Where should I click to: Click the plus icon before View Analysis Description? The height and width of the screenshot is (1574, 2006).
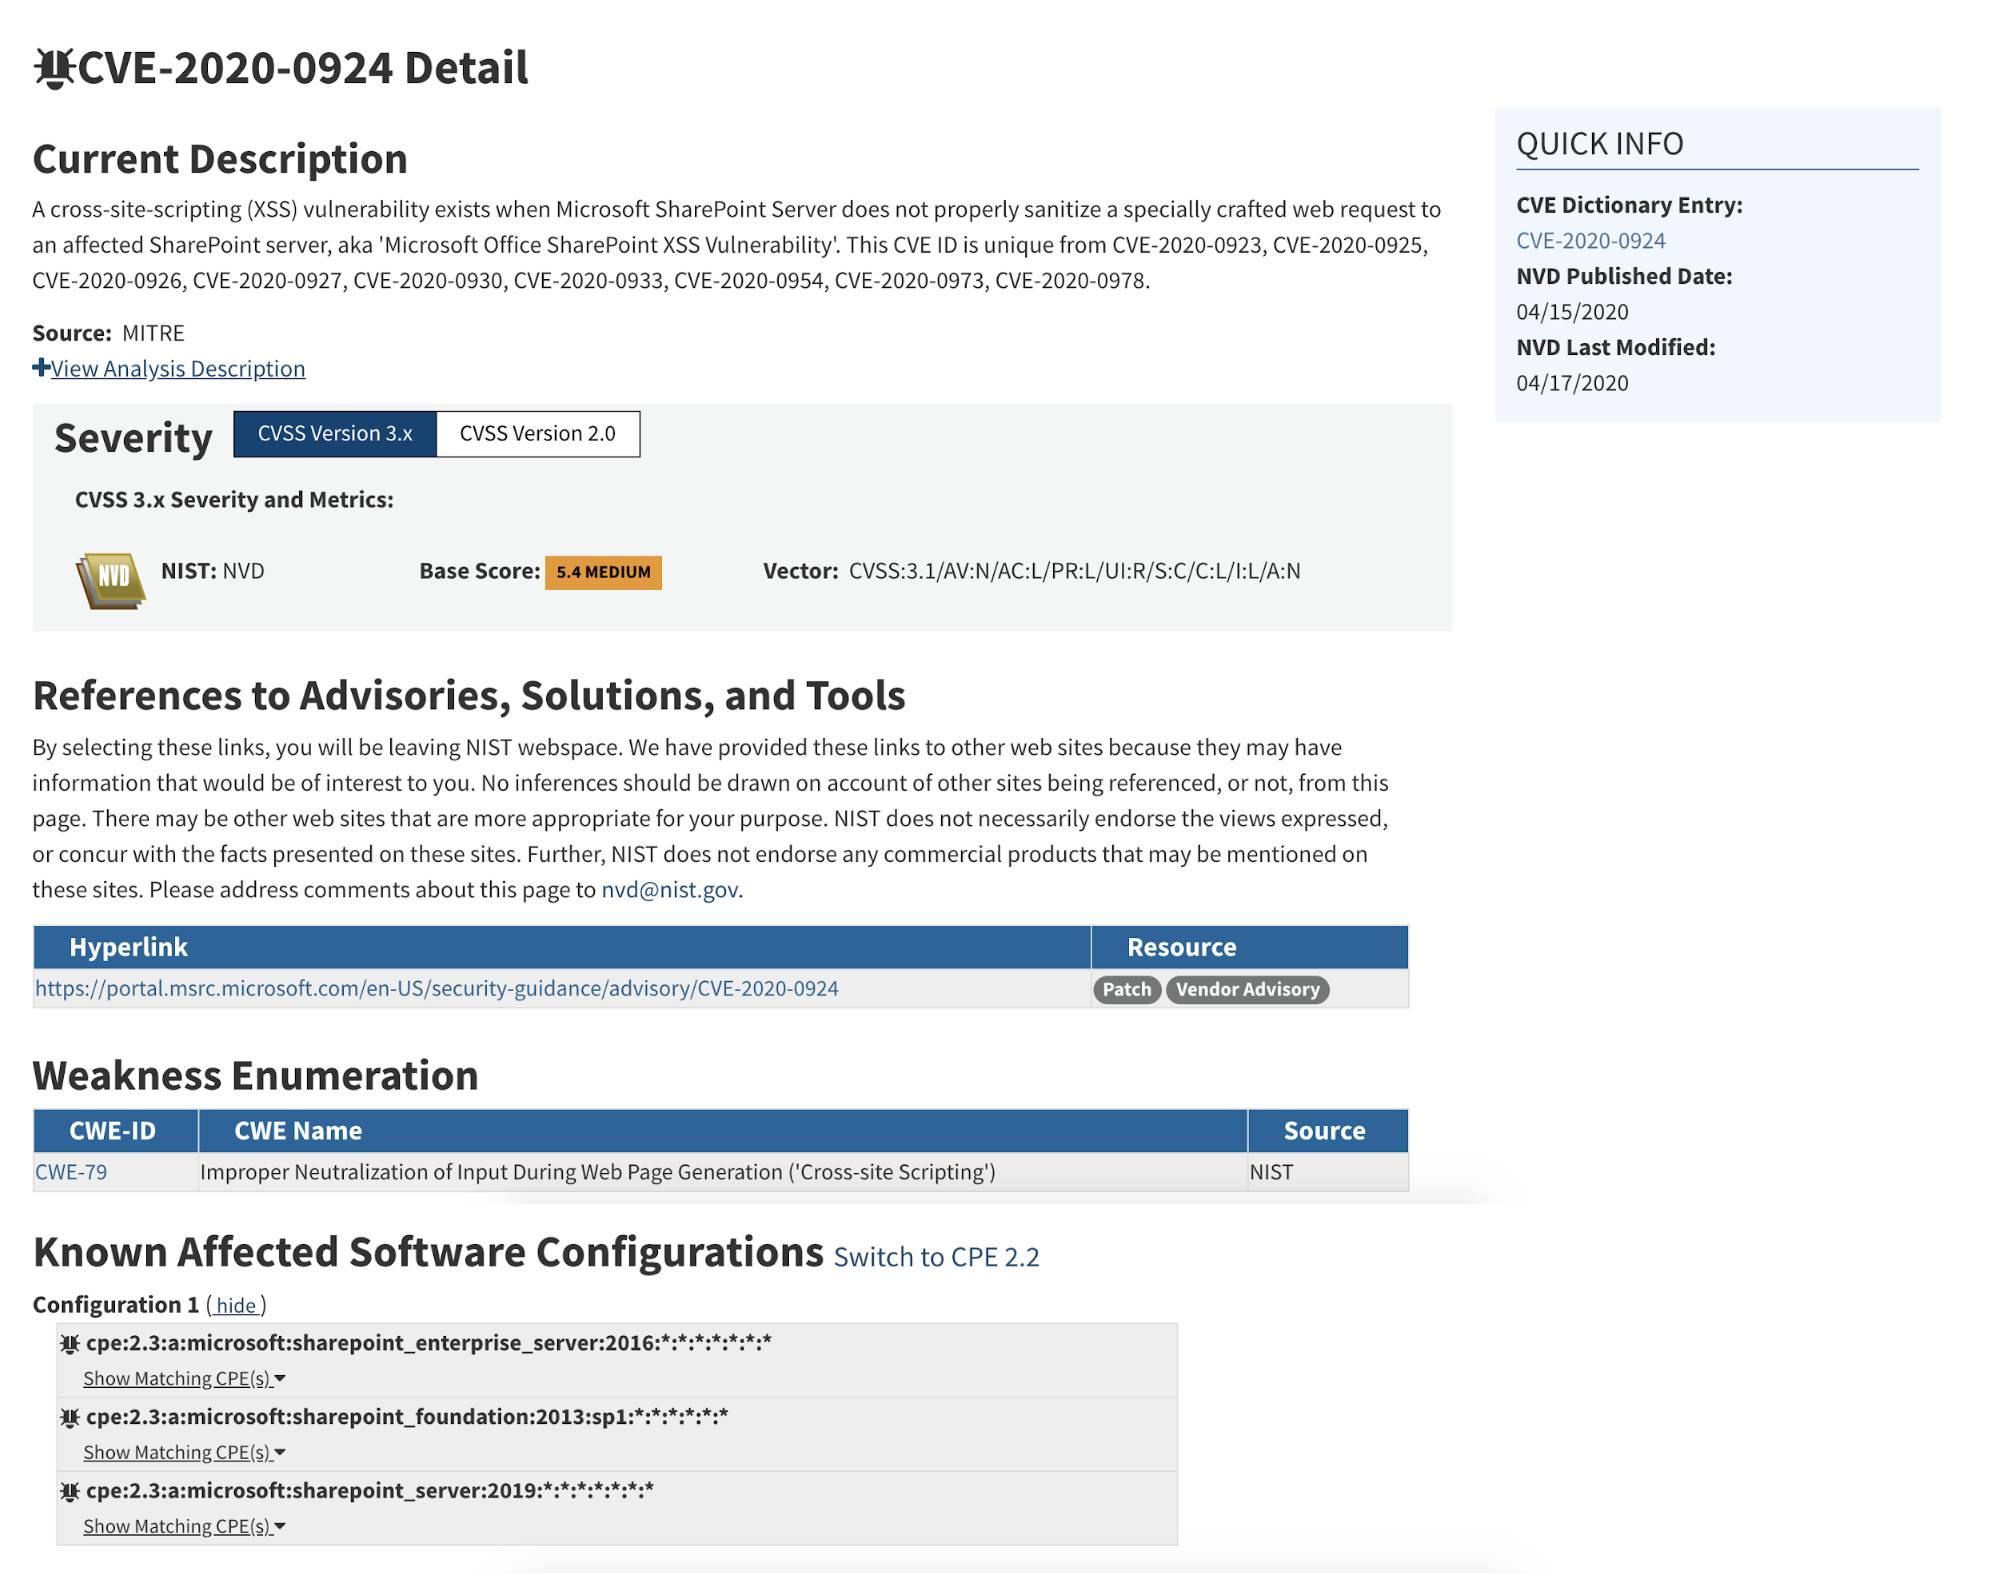(x=41, y=368)
